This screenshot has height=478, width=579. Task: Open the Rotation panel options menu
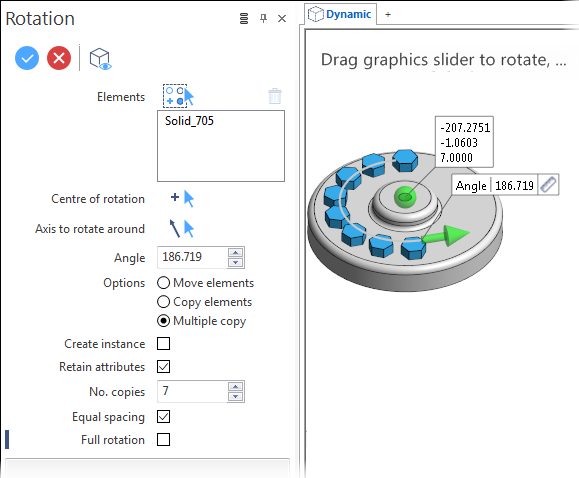coord(244,18)
